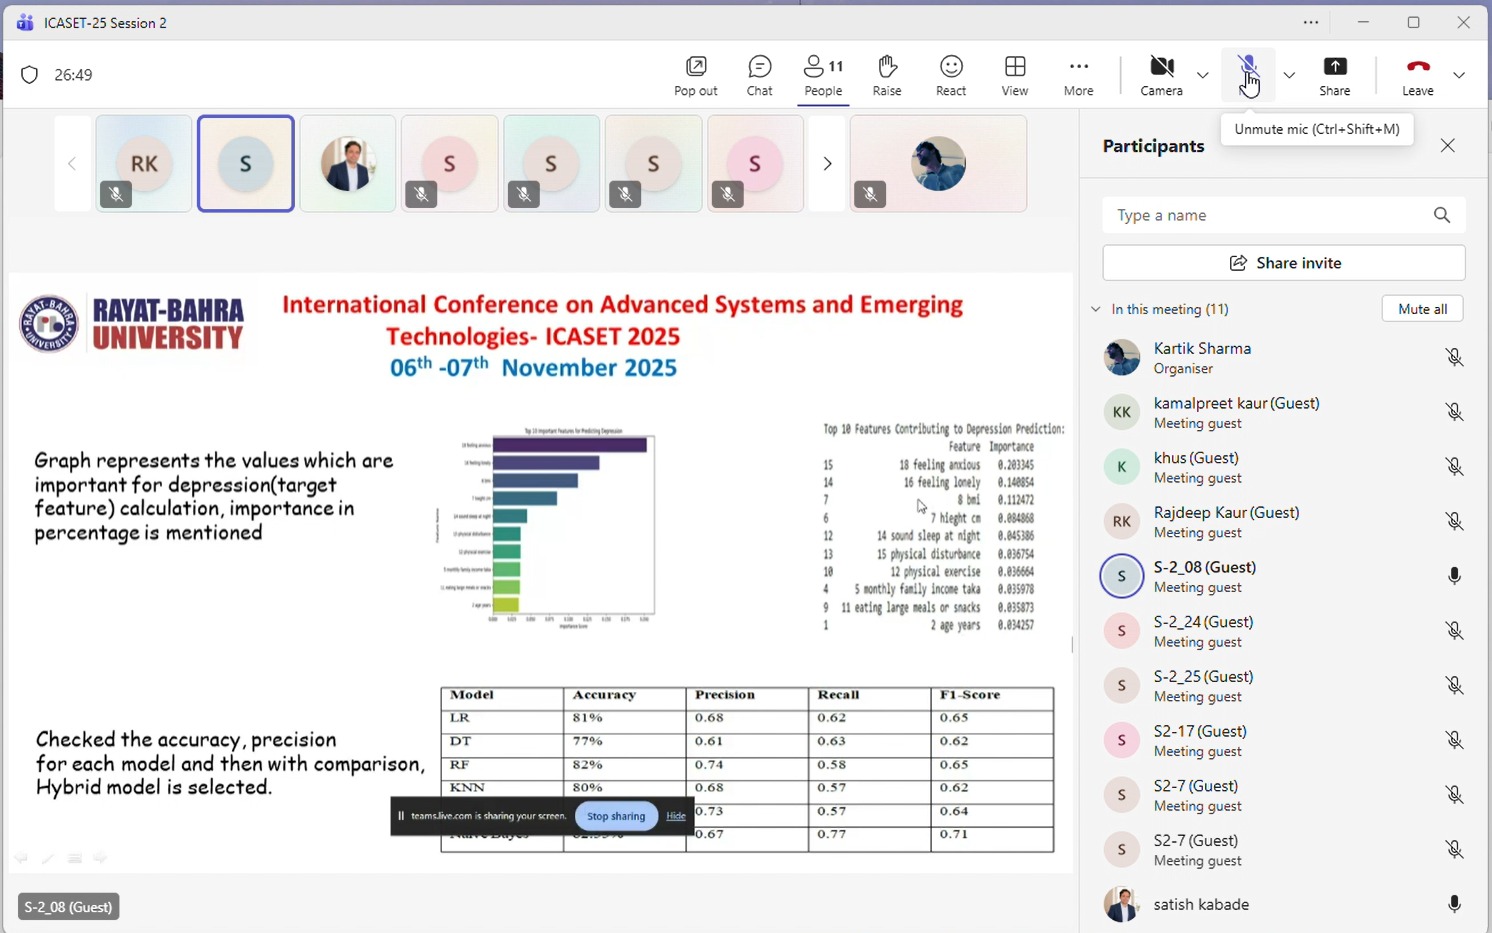Toggle kamalpreet kaur's mic icon
1492x933 pixels.
click(x=1454, y=412)
